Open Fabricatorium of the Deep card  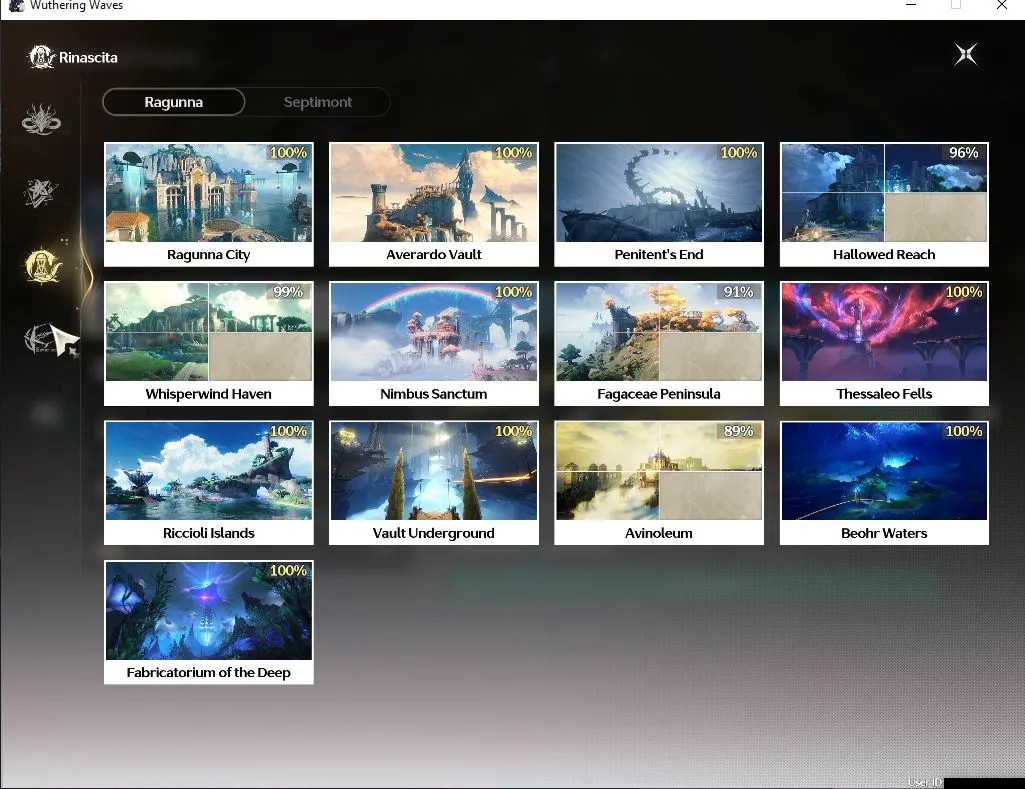(209, 622)
